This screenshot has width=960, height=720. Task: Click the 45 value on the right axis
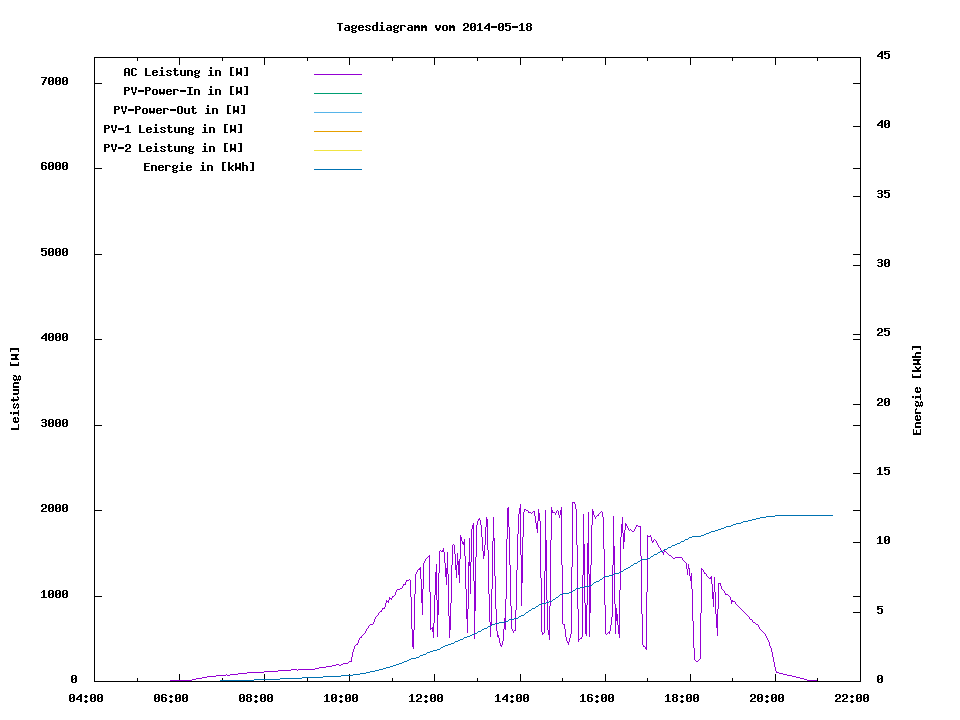tap(883, 55)
